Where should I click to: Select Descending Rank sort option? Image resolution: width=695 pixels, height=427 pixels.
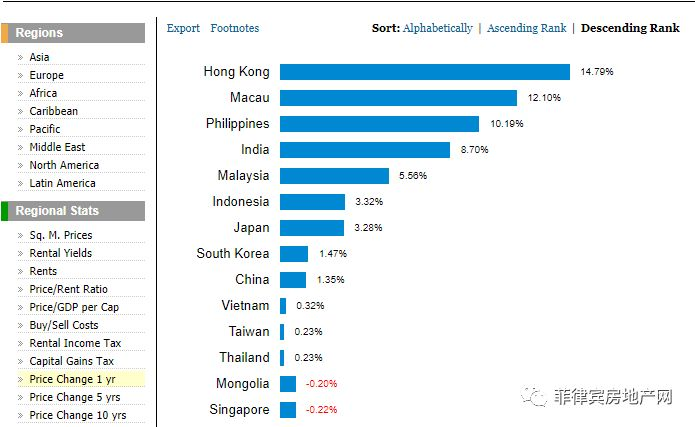[629, 28]
